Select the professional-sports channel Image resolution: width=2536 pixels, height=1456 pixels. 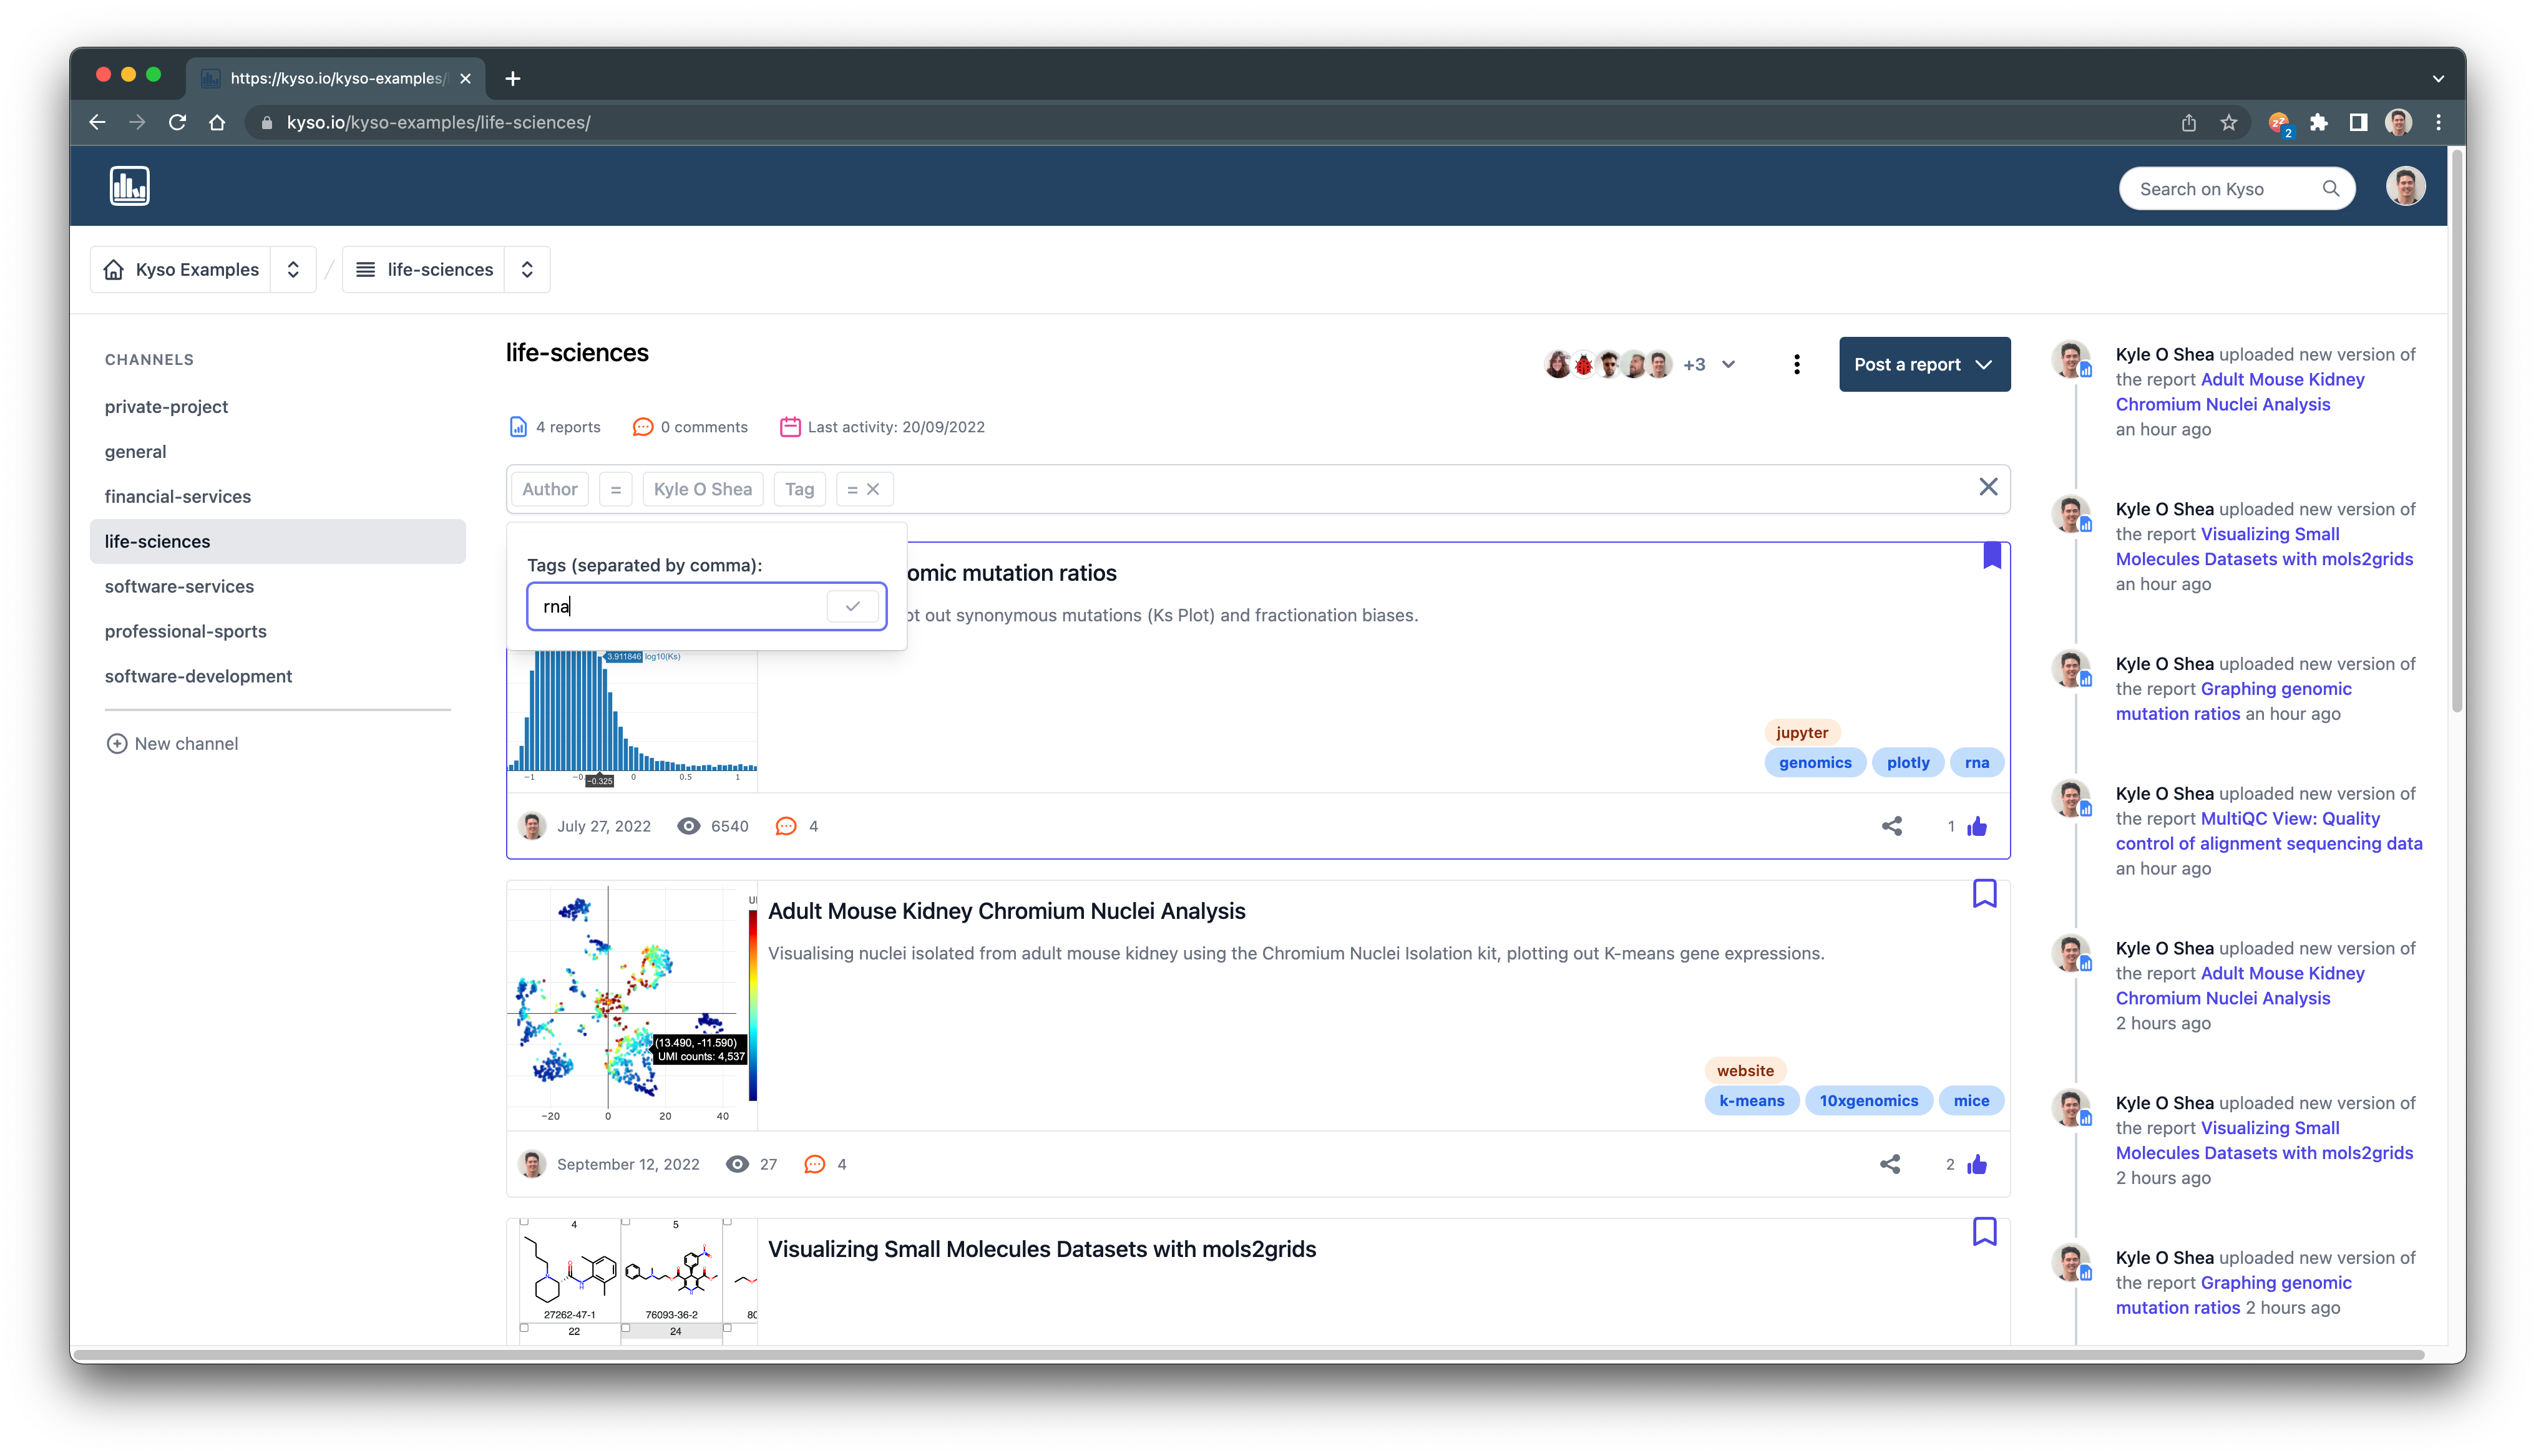185,631
